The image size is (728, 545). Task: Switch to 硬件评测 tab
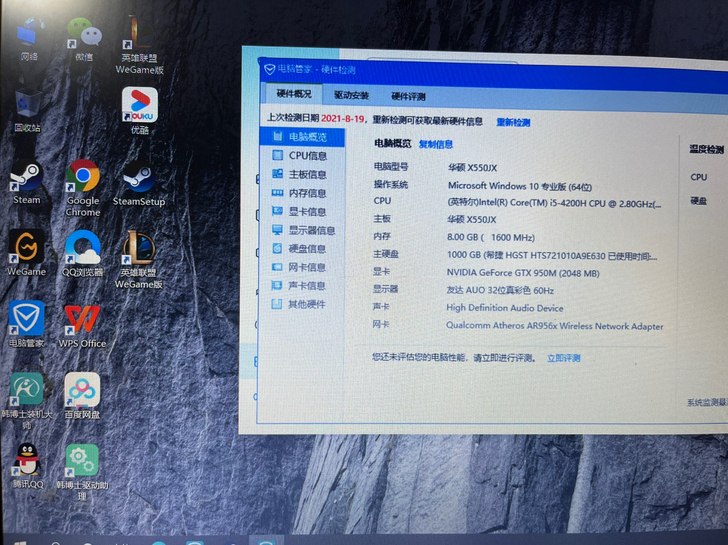[x=408, y=97]
